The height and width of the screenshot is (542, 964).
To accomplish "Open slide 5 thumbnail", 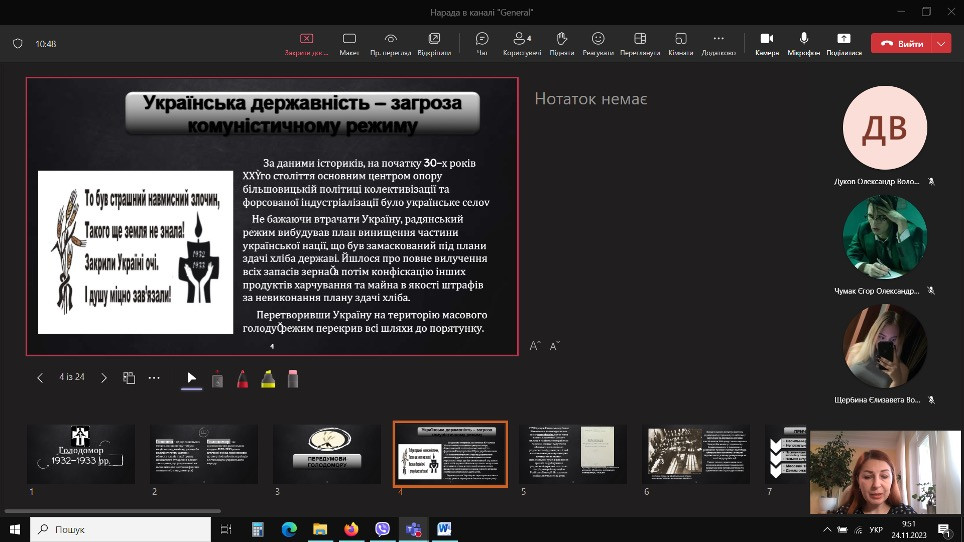I will [573, 454].
